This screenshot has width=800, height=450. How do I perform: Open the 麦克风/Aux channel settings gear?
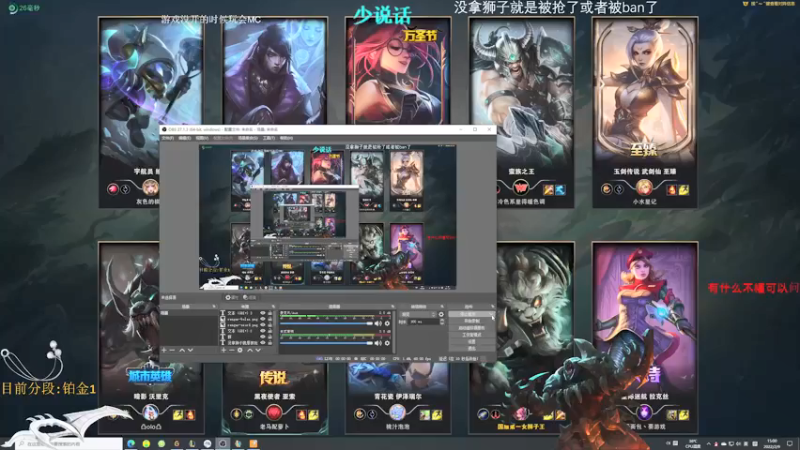point(387,323)
